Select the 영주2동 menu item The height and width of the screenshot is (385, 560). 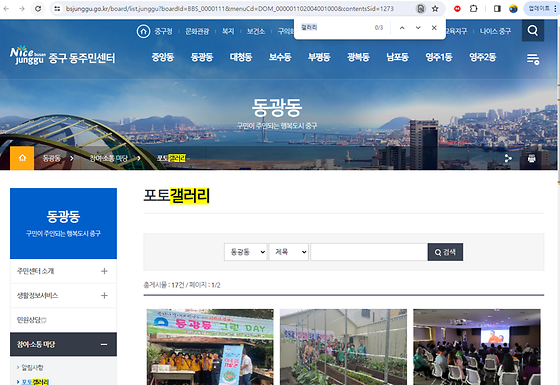coord(482,57)
